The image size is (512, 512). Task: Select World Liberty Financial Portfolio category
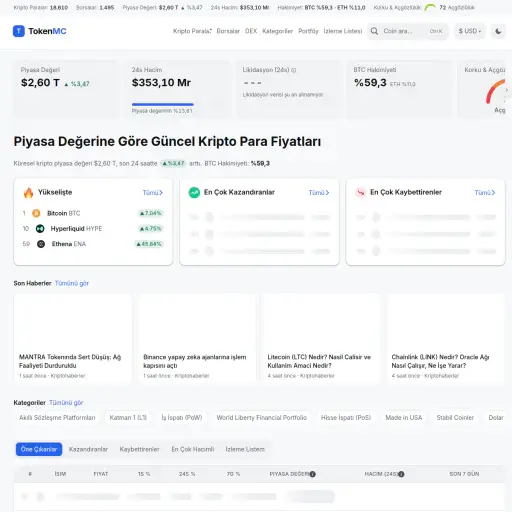pyautogui.click(x=261, y=418)
